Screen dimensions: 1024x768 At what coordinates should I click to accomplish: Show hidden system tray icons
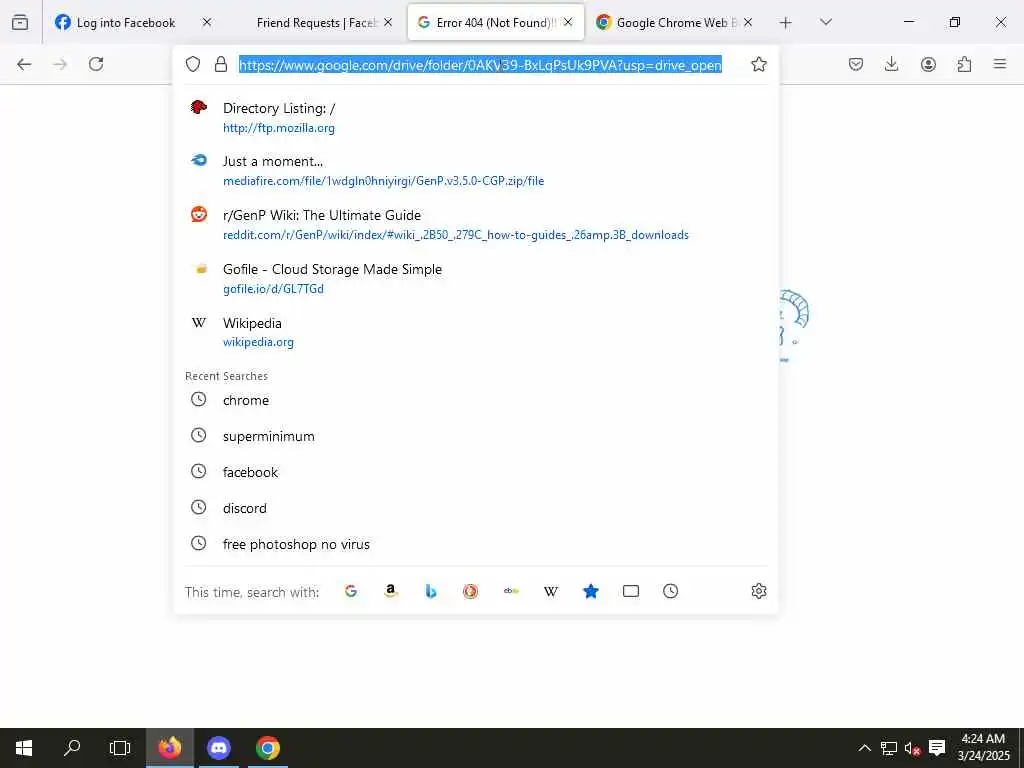pos(865,748)
